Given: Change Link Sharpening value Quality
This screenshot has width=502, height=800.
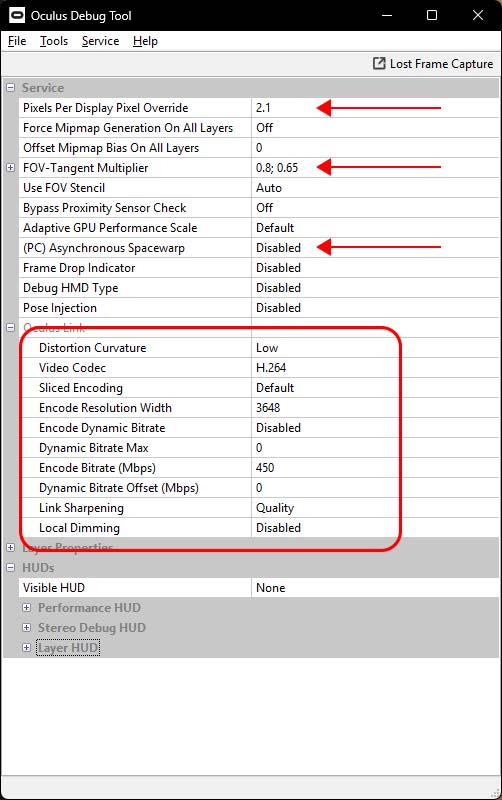Looking at the screenshot, I should 375,508.
